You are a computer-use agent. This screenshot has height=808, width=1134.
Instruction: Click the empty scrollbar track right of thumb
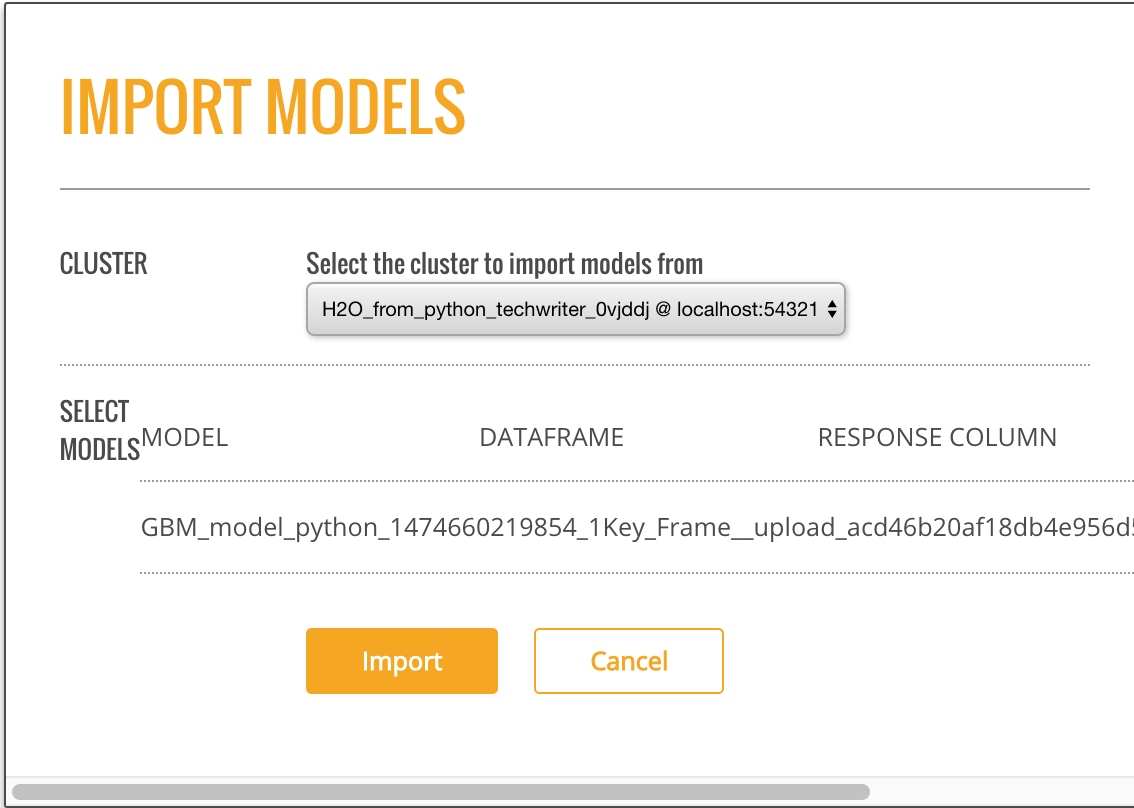1000,792
